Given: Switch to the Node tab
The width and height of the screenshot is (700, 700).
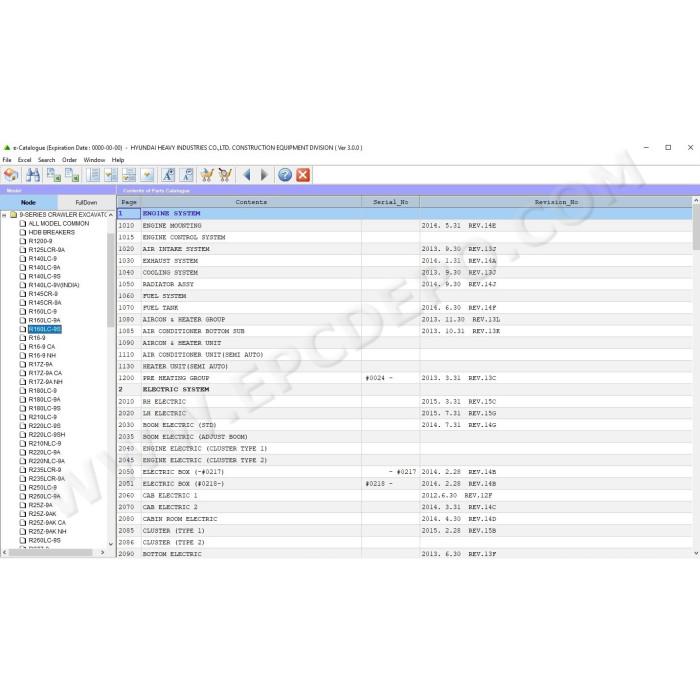Looking at the screenshot, I should [x=29, y=202].
